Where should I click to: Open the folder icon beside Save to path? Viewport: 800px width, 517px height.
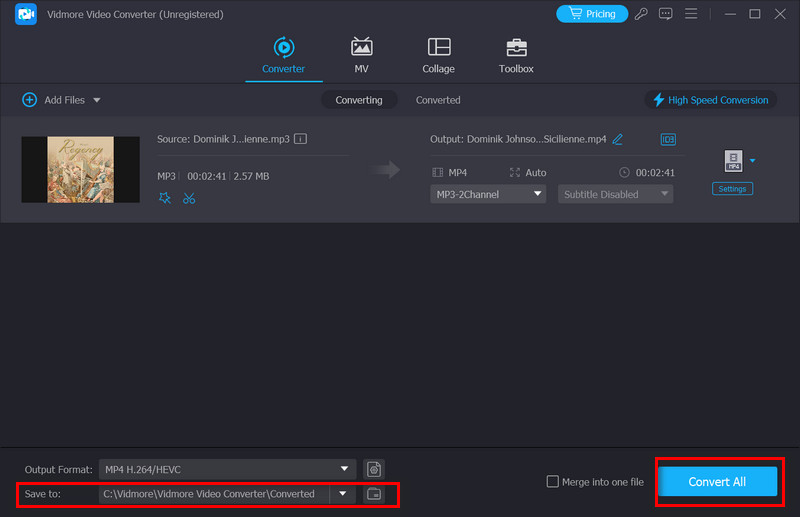[x=373, y=494]
